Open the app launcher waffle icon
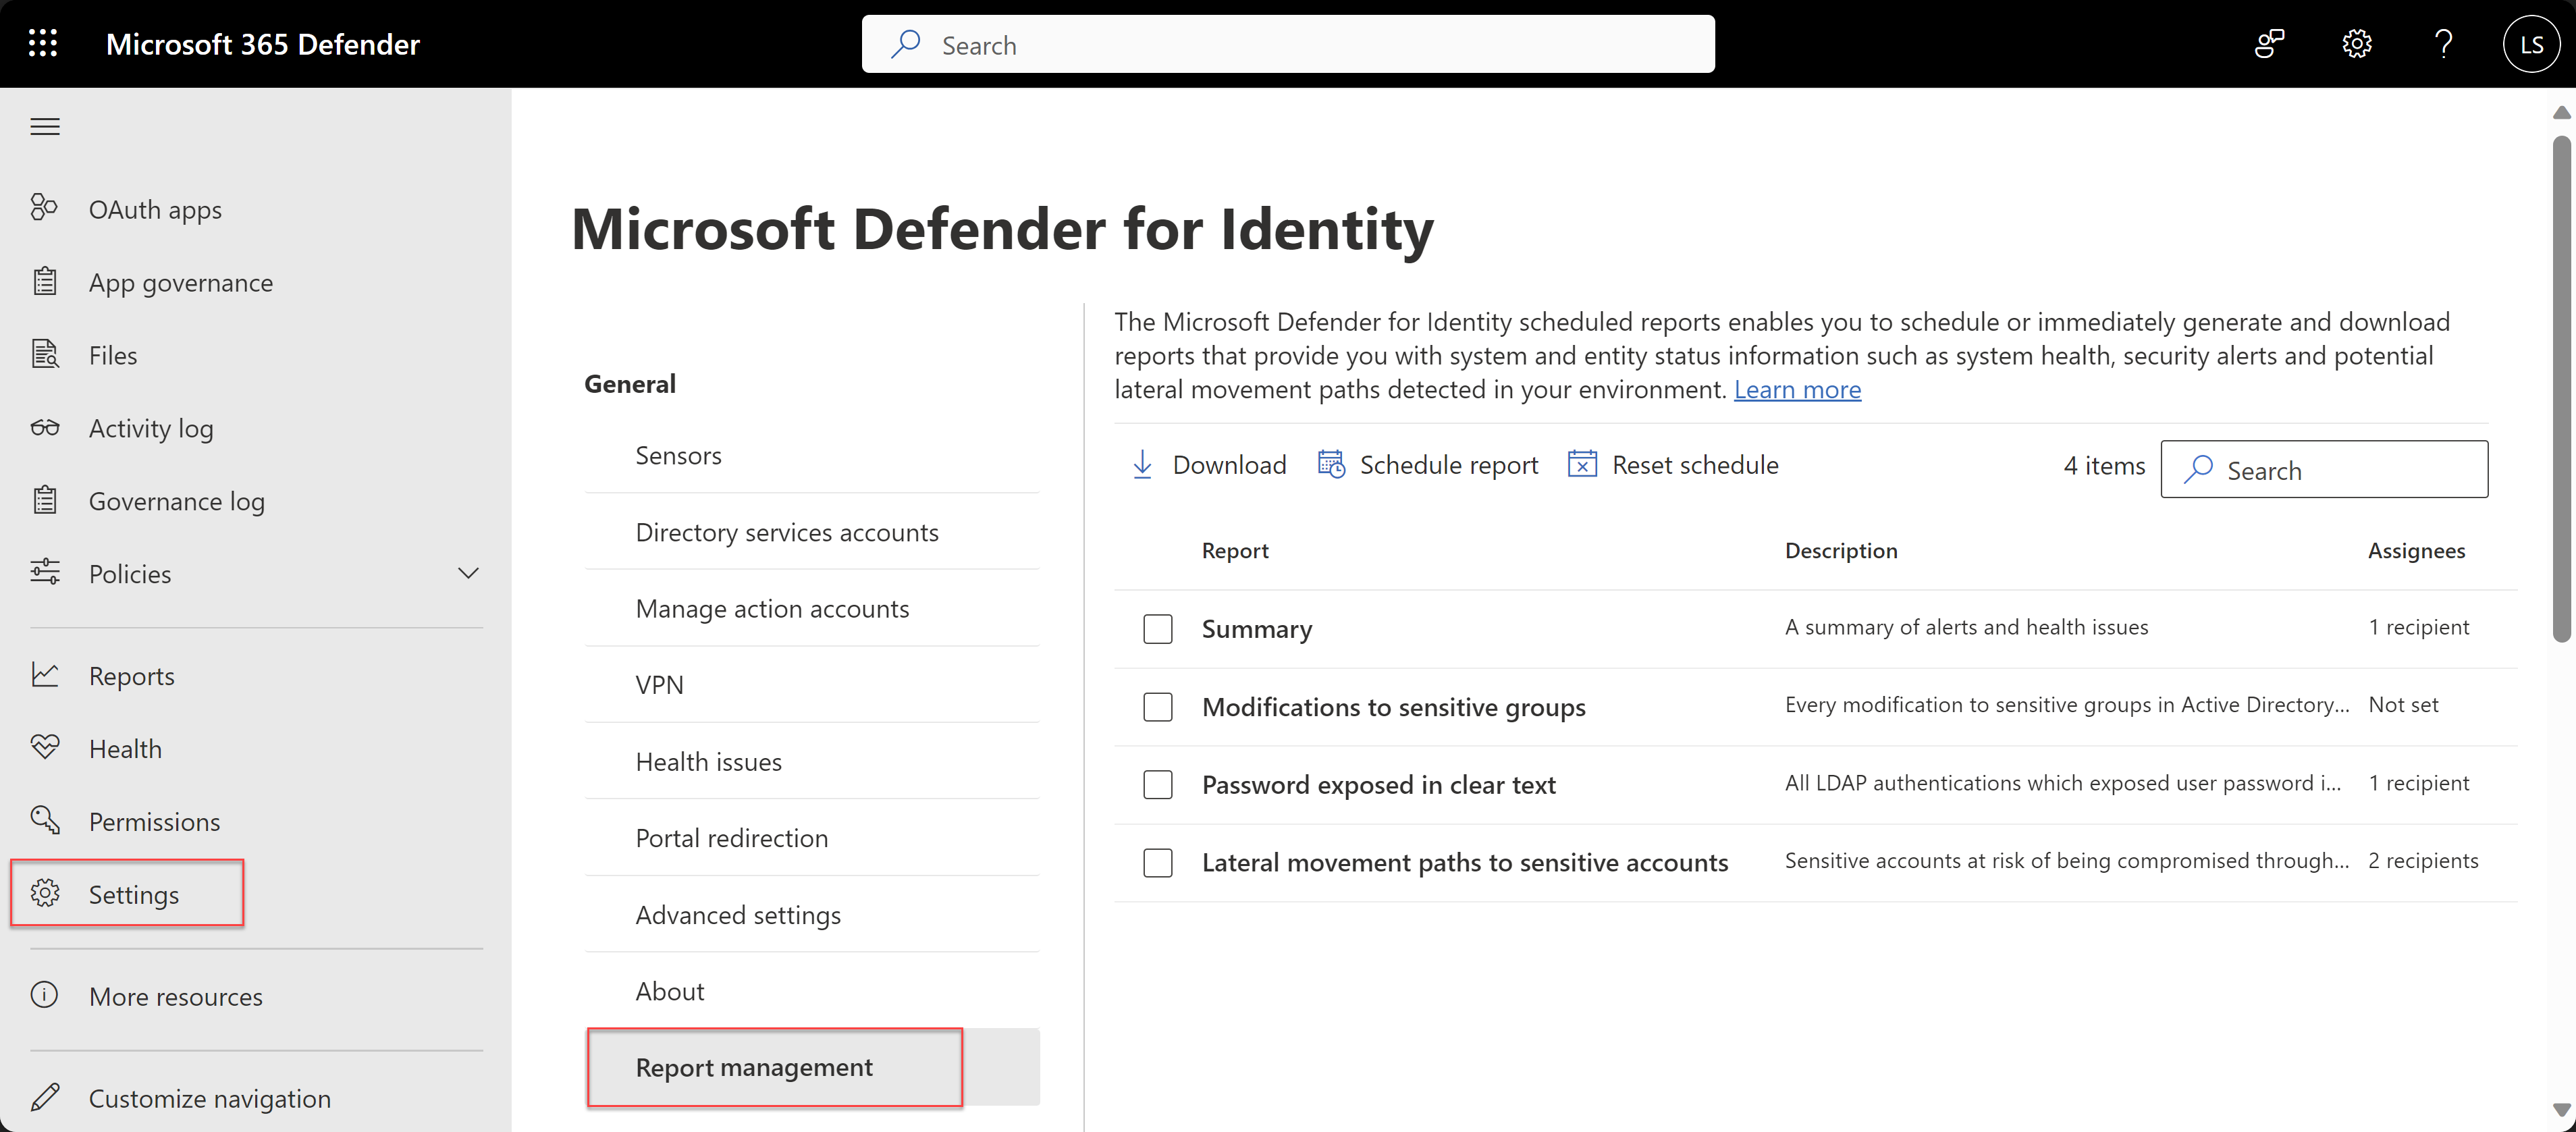 [x=43, y=44]
